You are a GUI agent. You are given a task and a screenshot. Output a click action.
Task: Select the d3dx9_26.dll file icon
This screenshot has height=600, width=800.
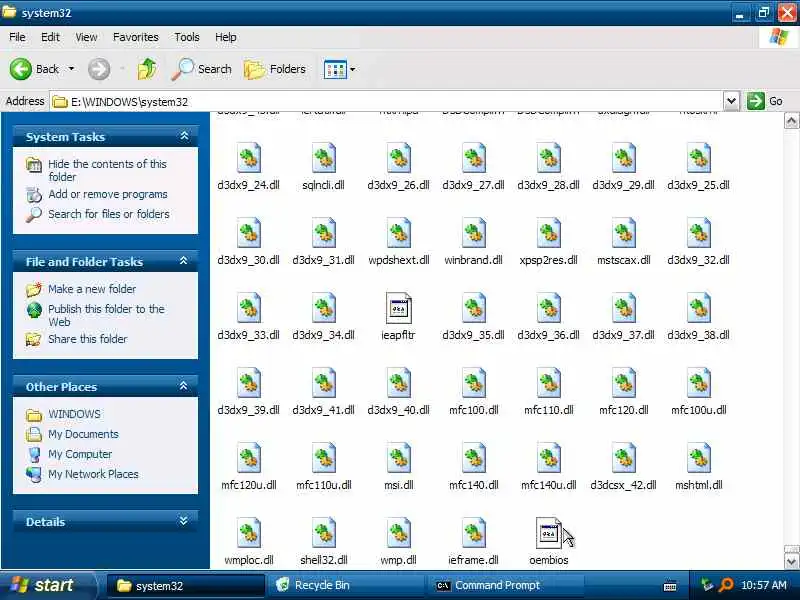tap(399, 158)
